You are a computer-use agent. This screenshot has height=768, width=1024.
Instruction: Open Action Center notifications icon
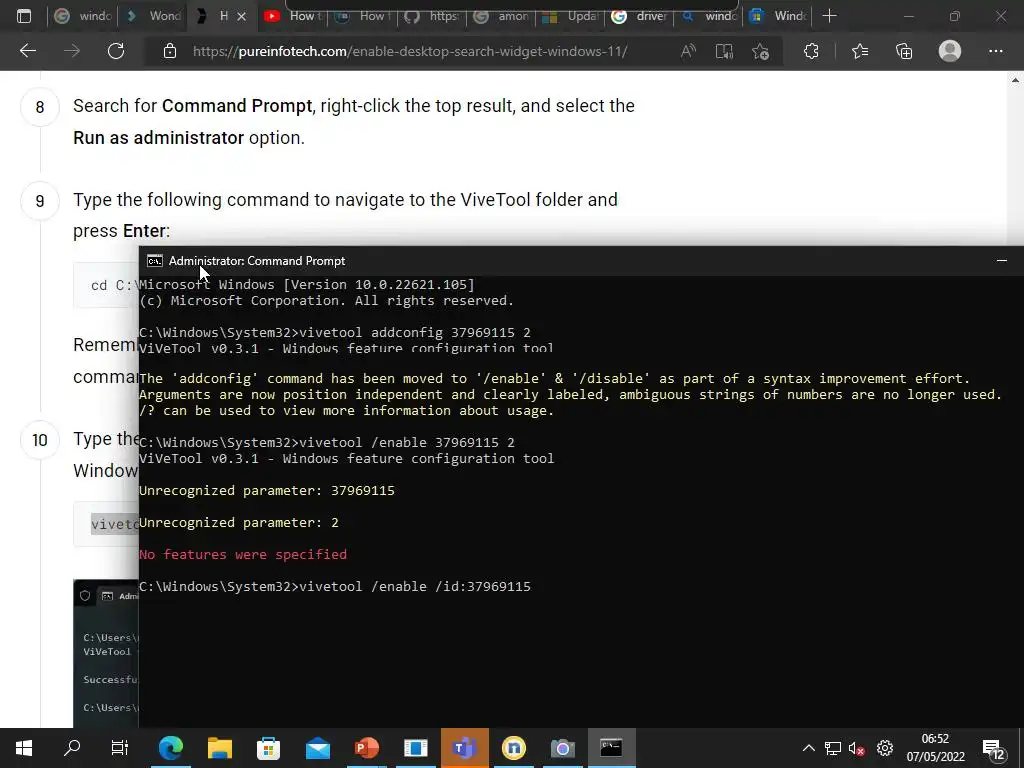[994, 748]
